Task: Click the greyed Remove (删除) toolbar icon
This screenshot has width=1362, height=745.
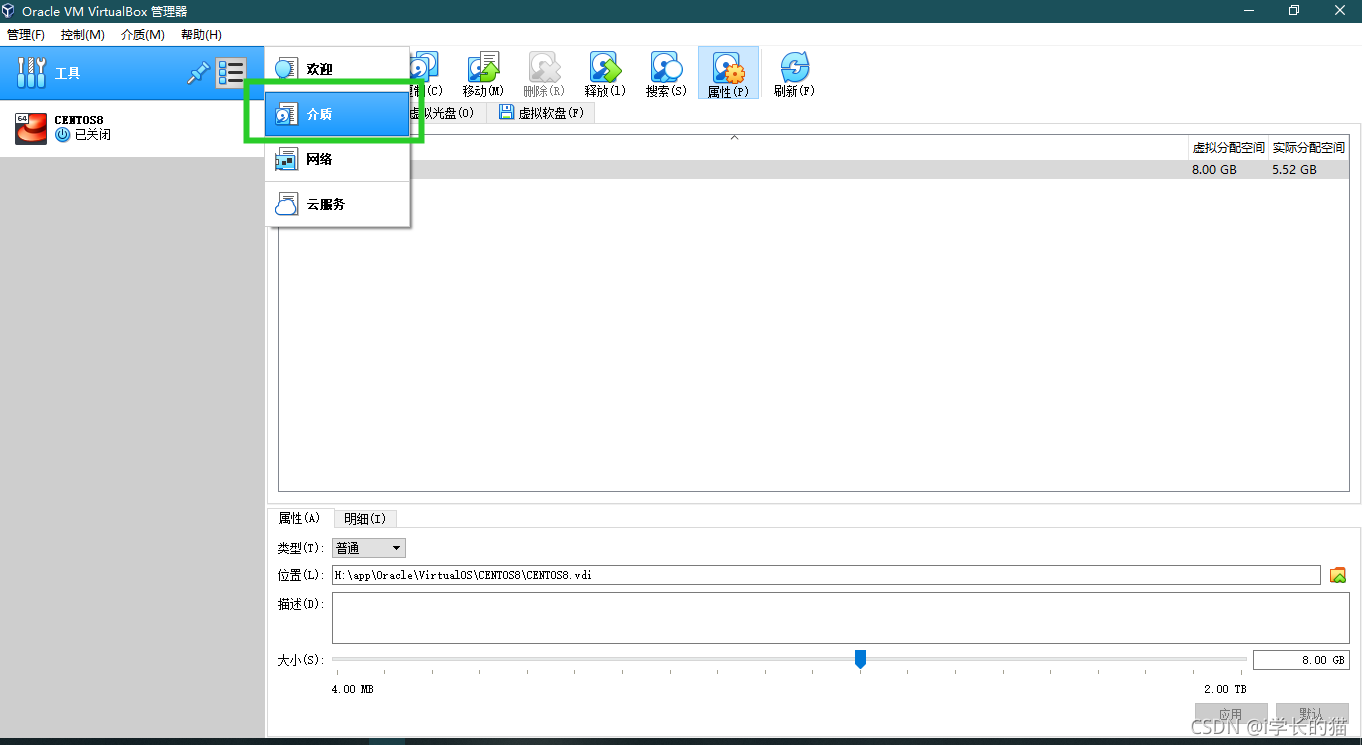Action: click(544, 75)
